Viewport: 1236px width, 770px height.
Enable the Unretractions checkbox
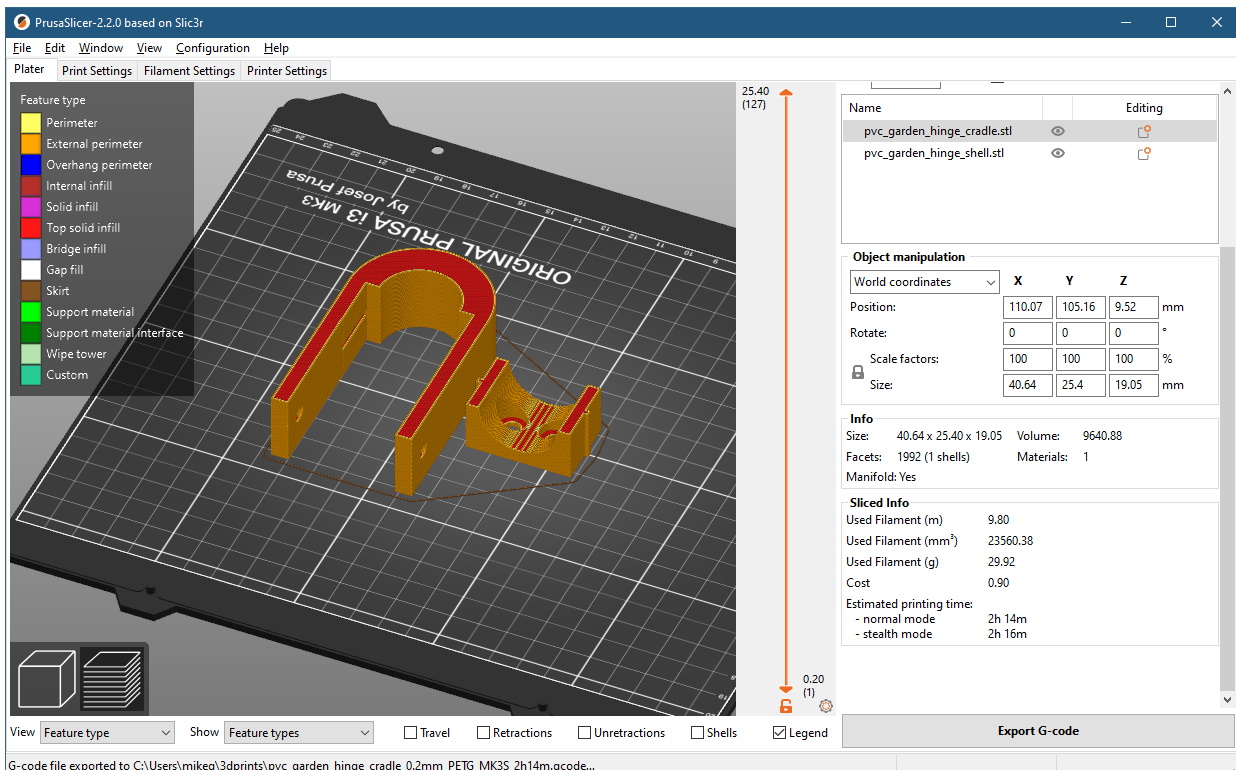point(585,733)
